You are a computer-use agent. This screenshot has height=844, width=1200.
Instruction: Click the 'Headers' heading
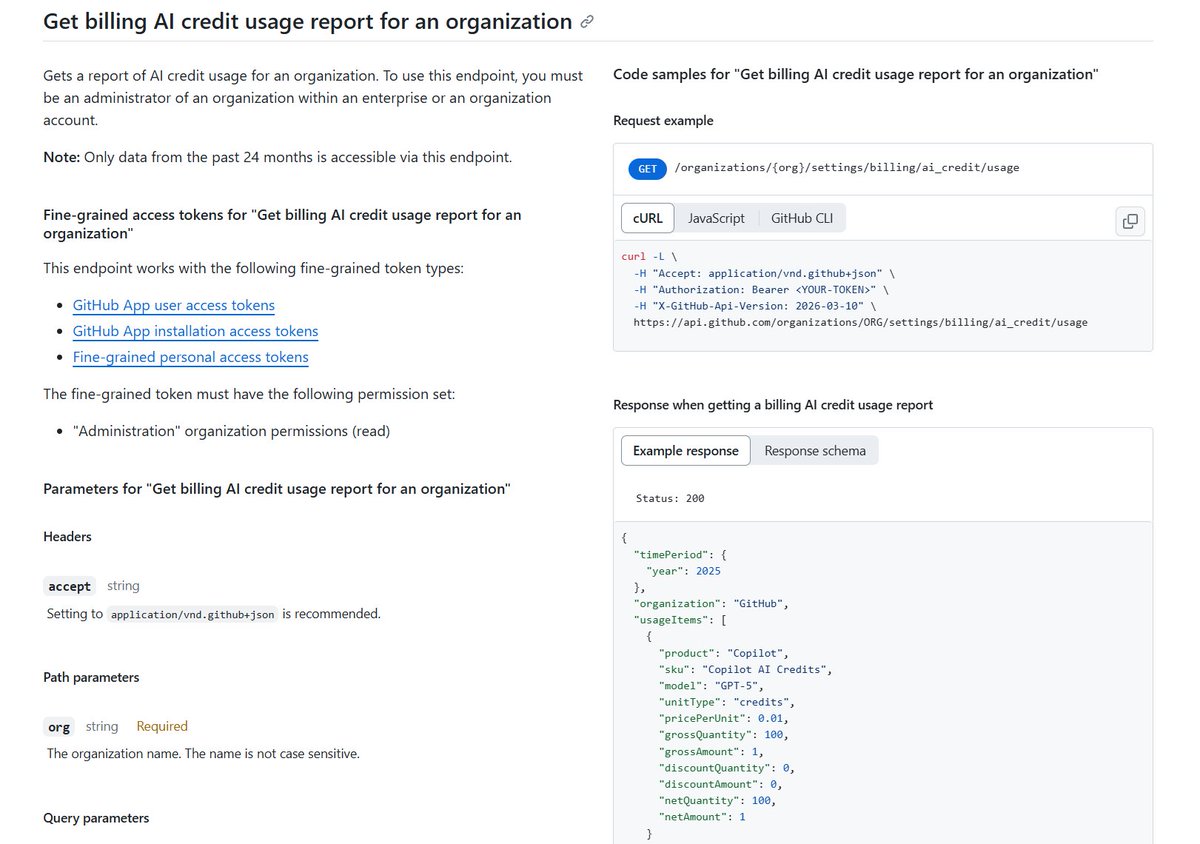[x=67, y=537]
